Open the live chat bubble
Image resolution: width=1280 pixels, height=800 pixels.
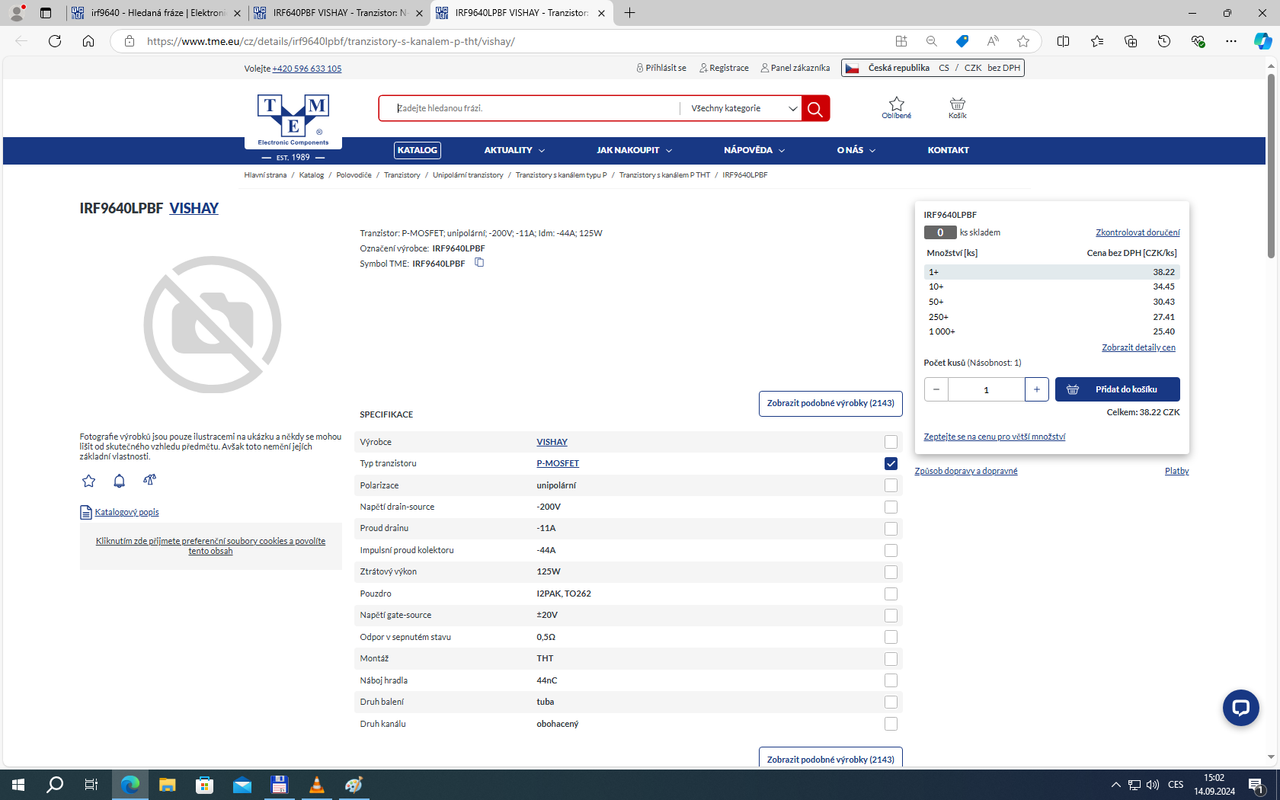(x=1241, y=707)
